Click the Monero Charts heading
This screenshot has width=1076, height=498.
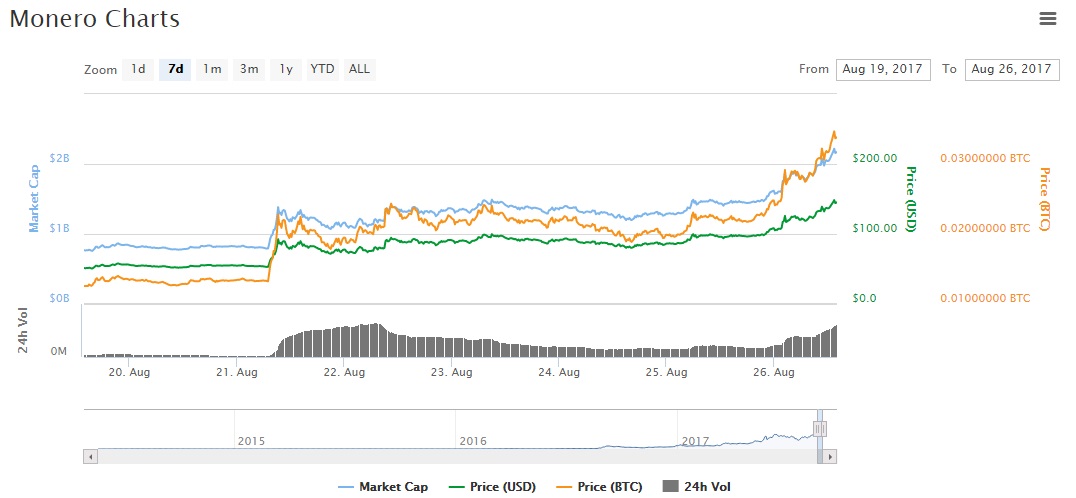coord(95,19)
